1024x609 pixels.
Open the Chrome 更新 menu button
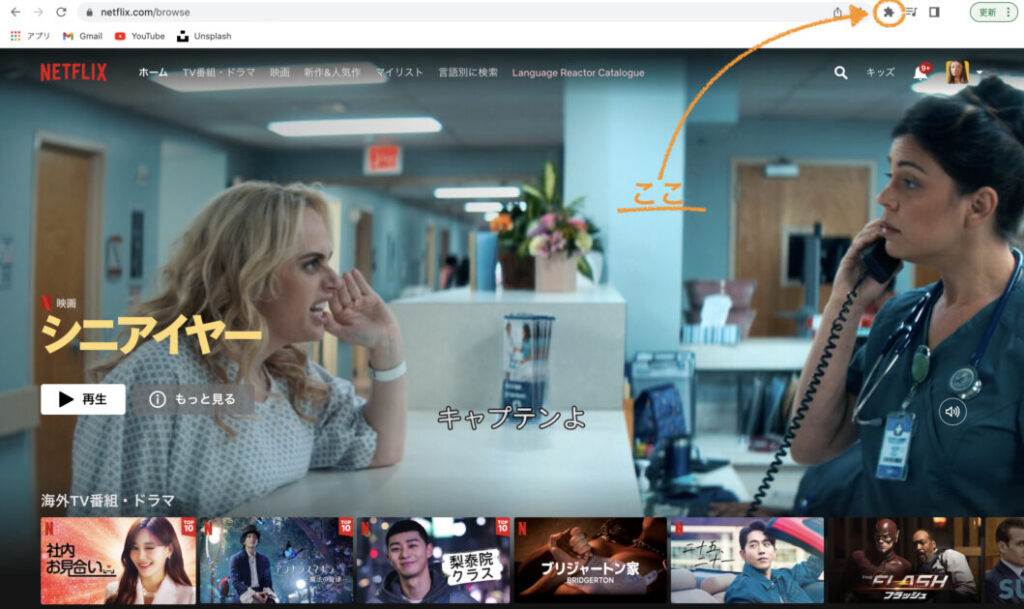pos(993,12)
